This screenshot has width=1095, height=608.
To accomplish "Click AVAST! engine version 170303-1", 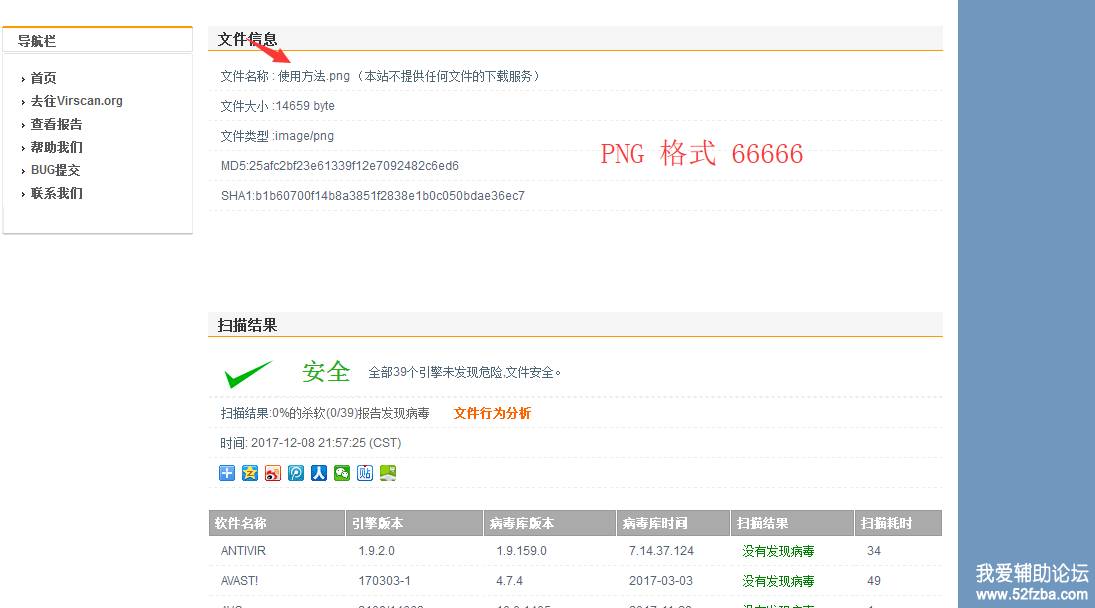I will click(385, 581).
